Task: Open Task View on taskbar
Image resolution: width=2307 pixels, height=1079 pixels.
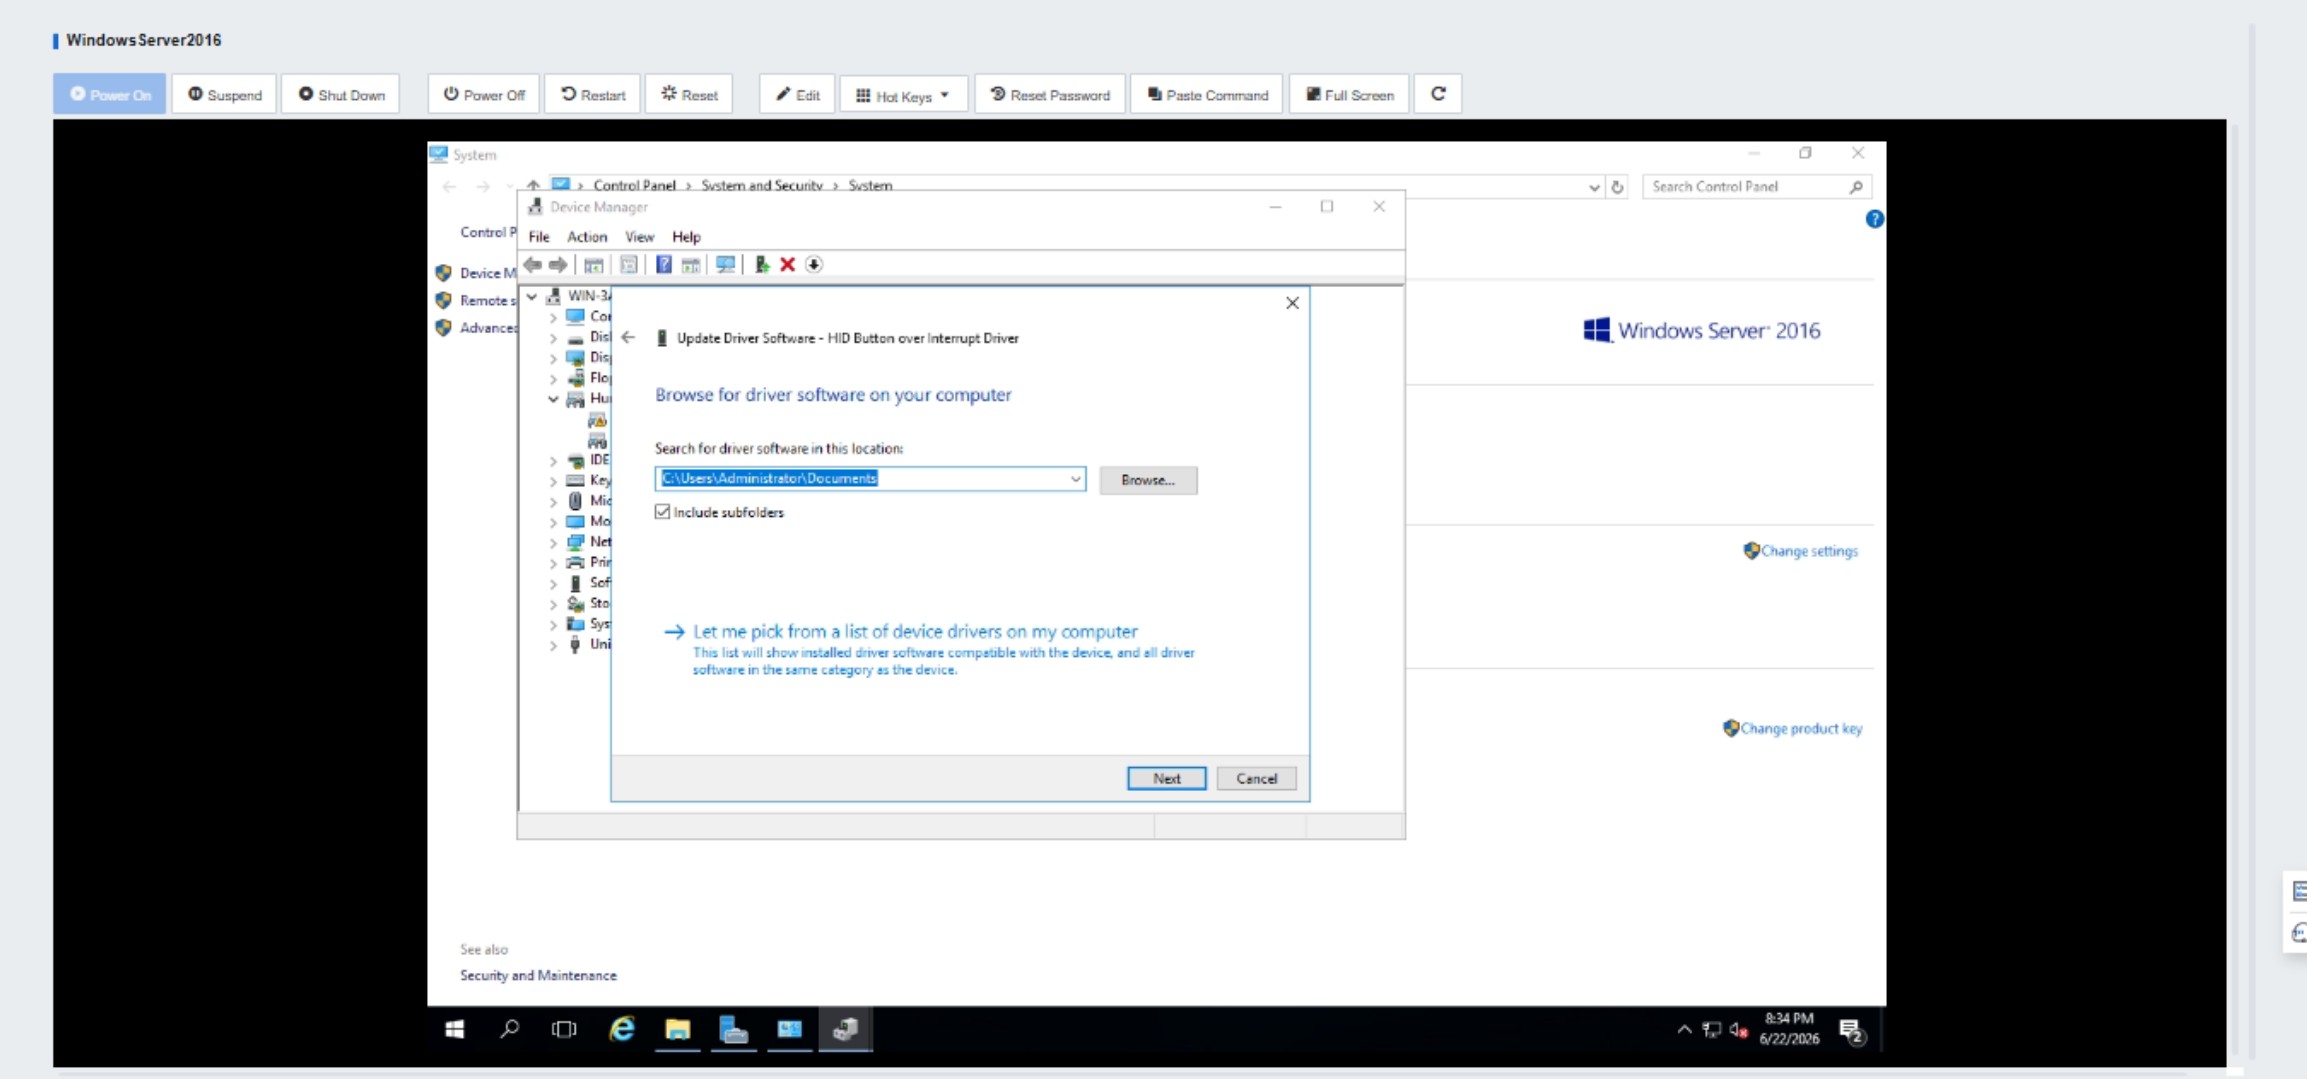Action: pyautogui.click(x=564, y=1029)
